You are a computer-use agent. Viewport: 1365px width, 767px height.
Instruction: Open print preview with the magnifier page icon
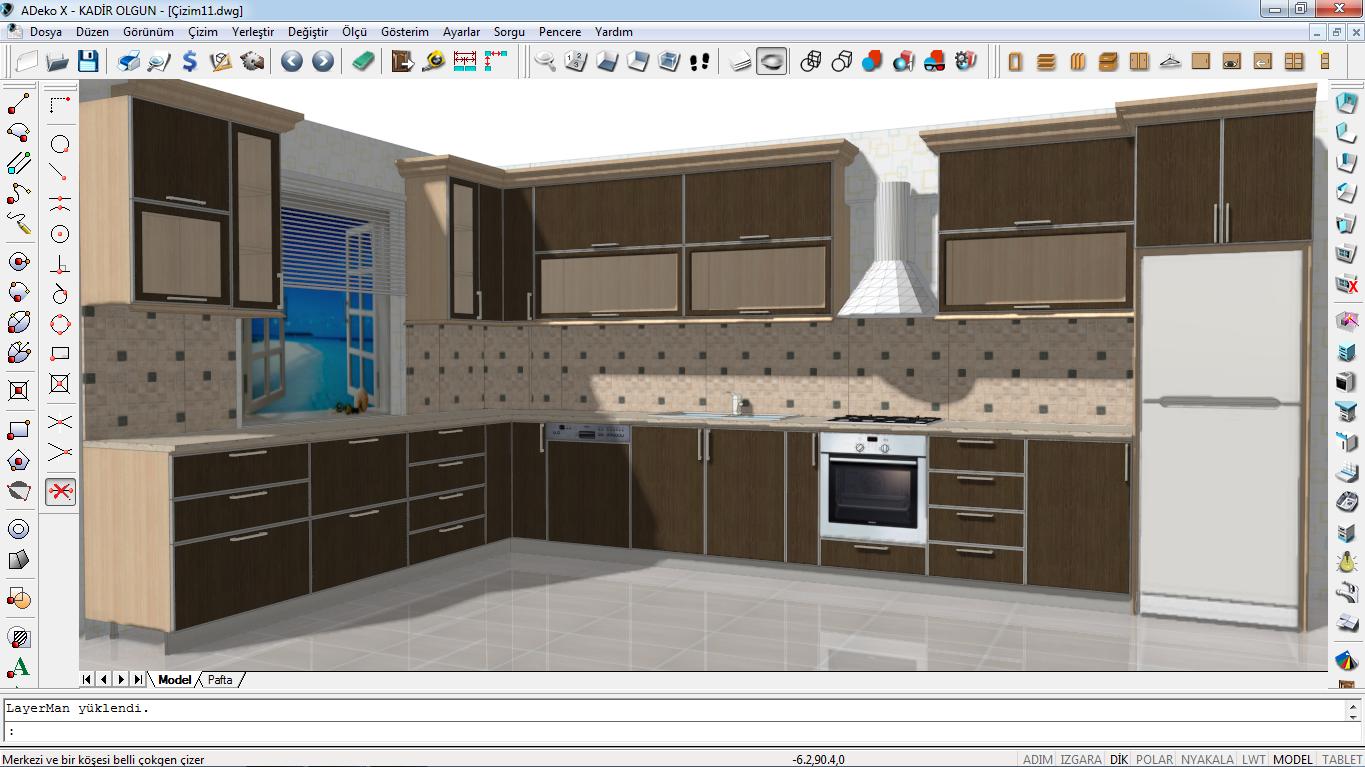click(x=158, y=62)
